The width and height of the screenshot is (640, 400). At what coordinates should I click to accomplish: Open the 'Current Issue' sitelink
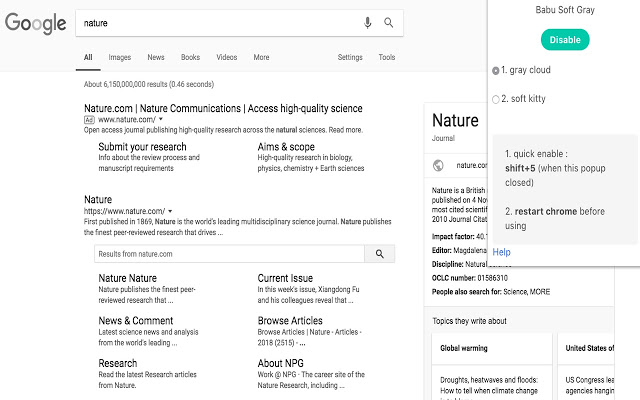285,278
